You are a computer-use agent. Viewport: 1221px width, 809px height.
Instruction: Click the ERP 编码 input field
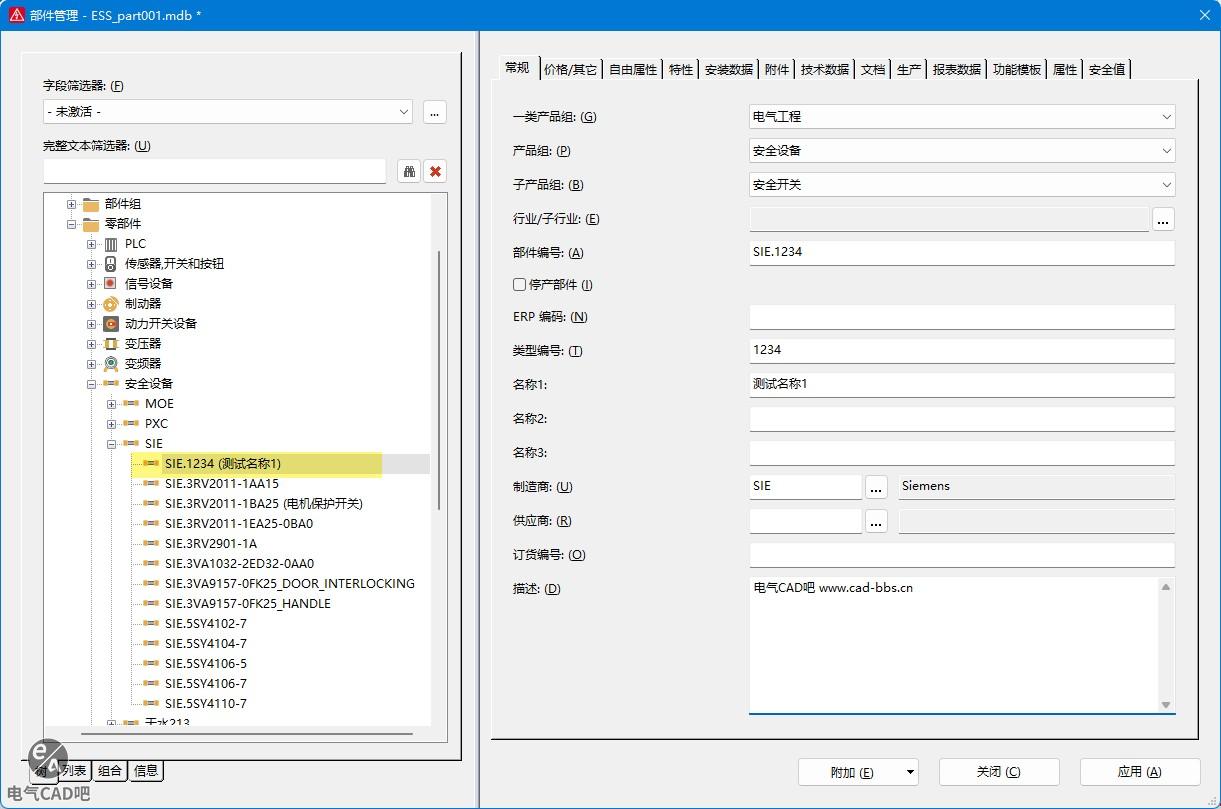pyautogui.click(x=961, y=317)
